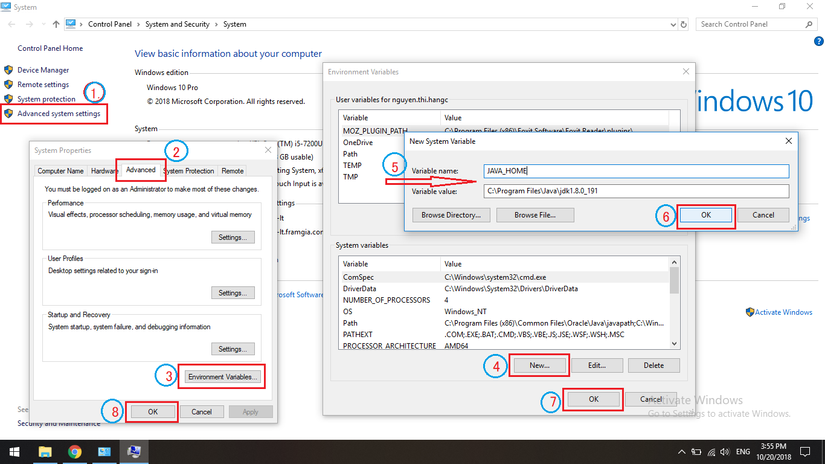Click Advanced system settings link
This screenshot has height=464, width=825.
point(58,114)
